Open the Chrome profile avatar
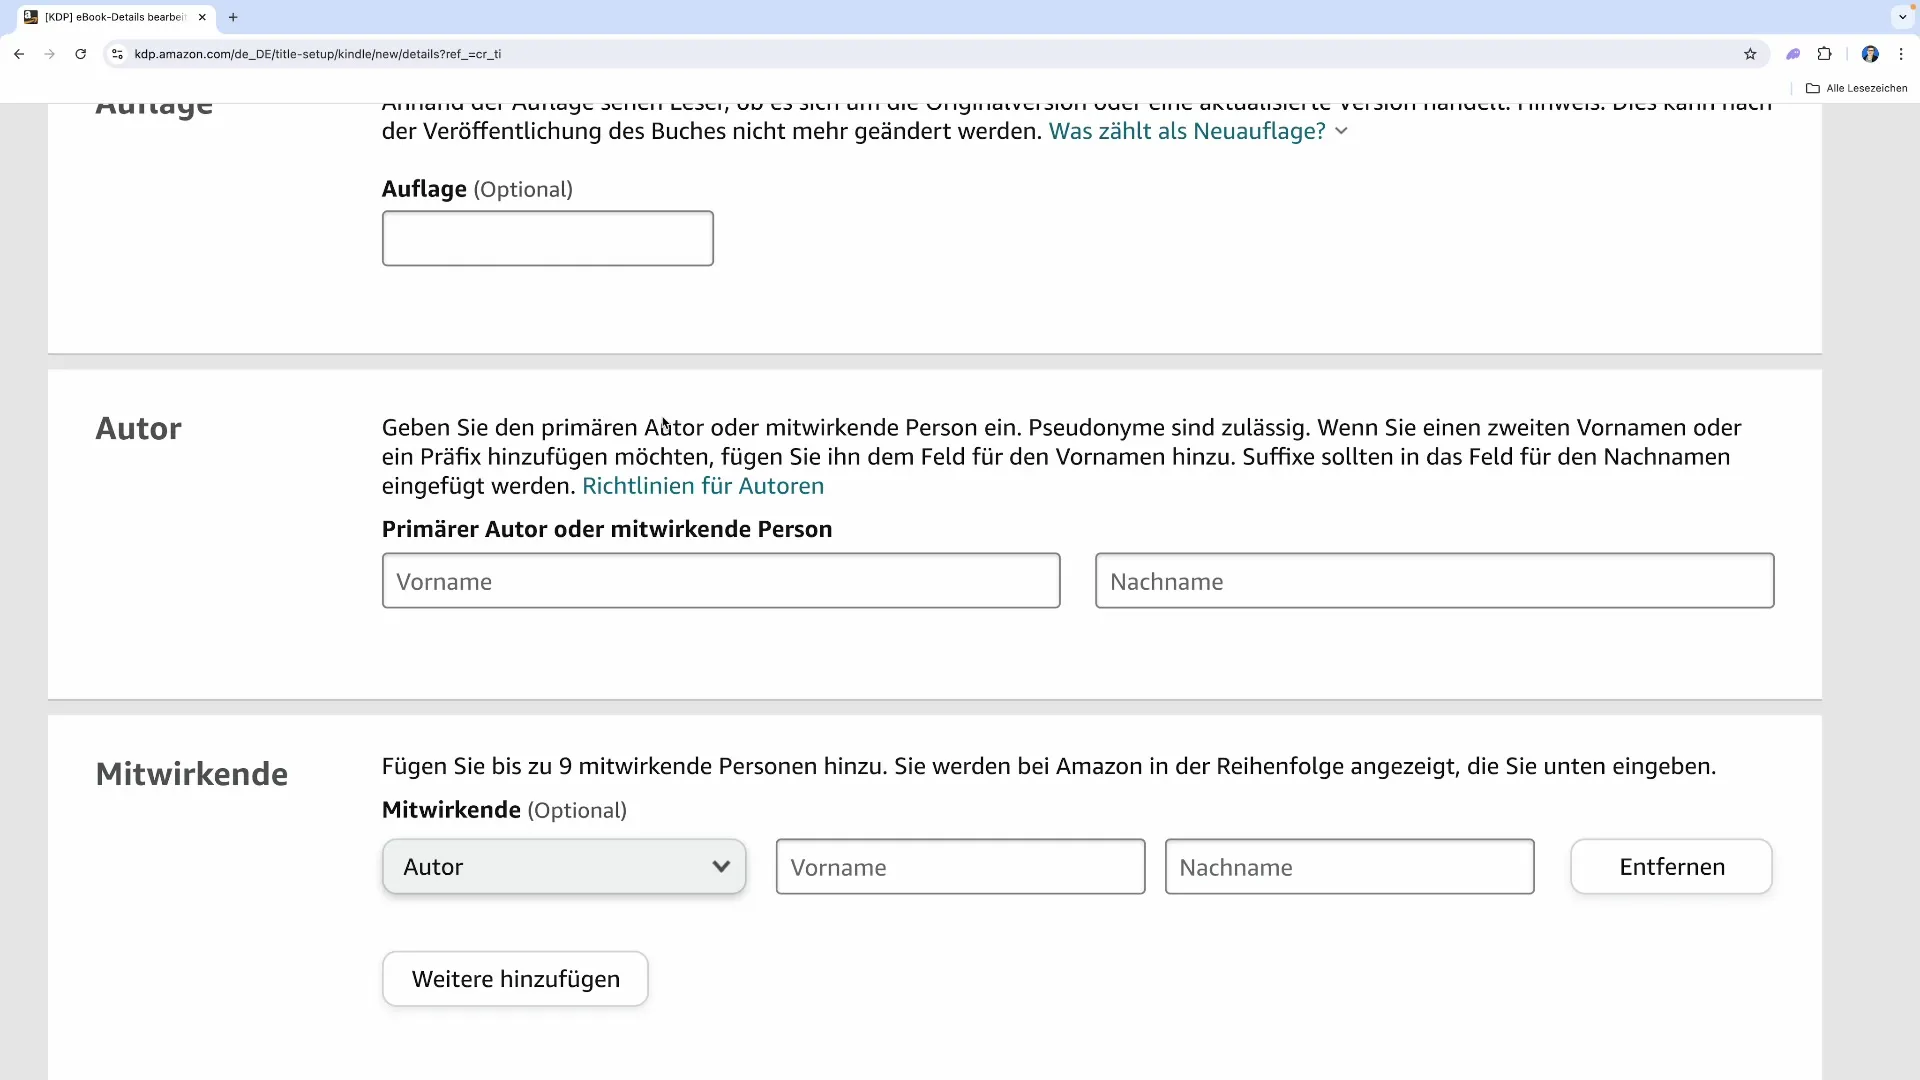Viewport: 1920px width, 1080px height. tap(1870, 54)
